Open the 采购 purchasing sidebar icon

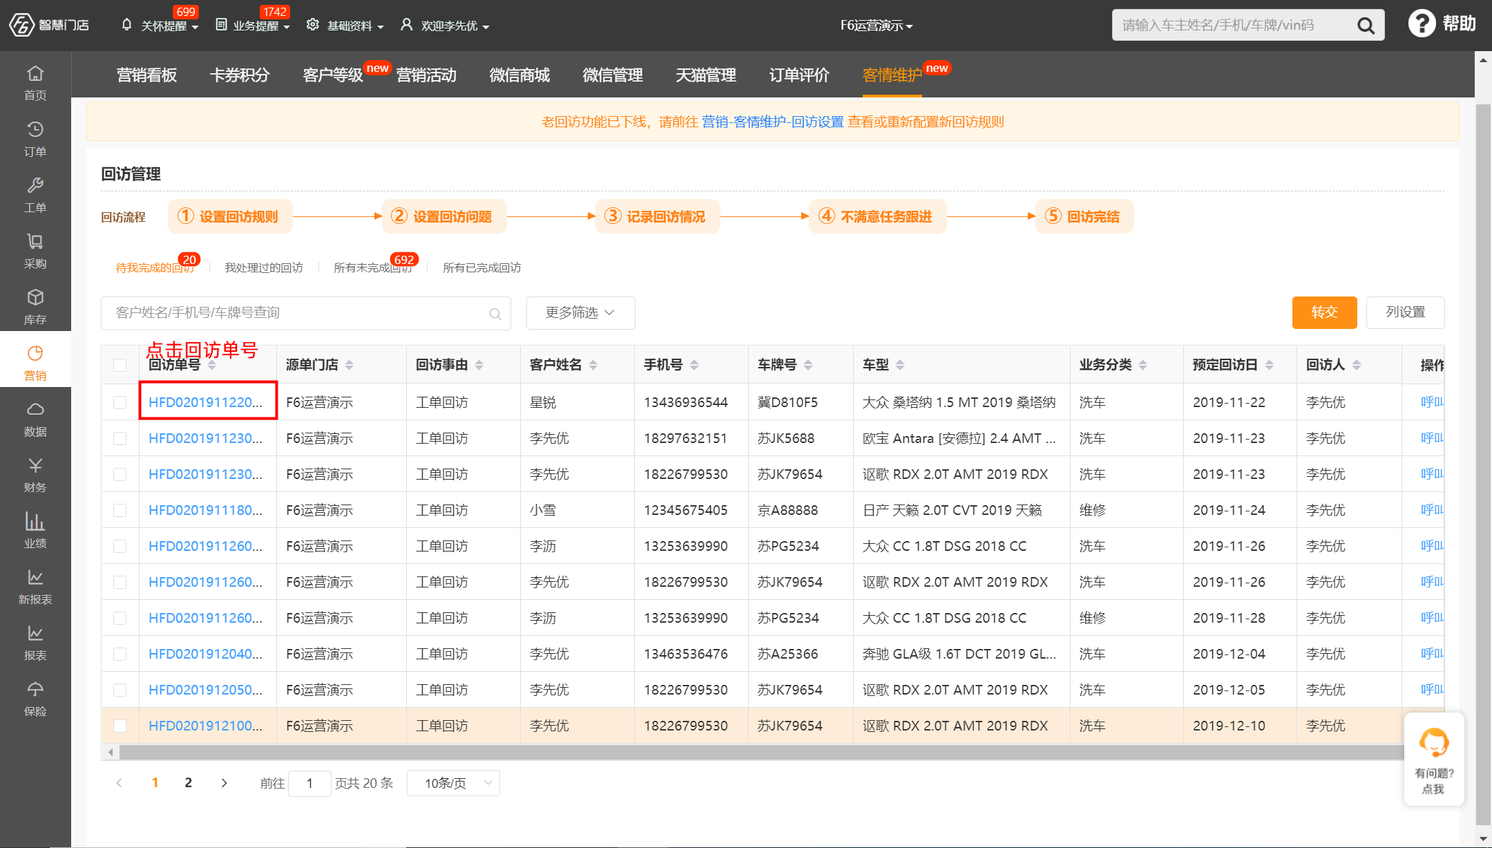tap(35, 250)
